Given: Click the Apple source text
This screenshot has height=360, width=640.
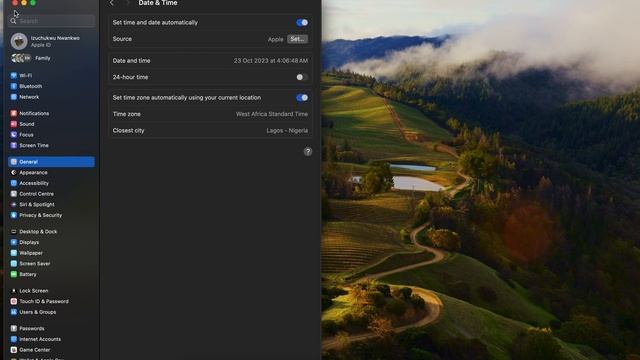Looking at the screenshot, I should tap(276, 39).
